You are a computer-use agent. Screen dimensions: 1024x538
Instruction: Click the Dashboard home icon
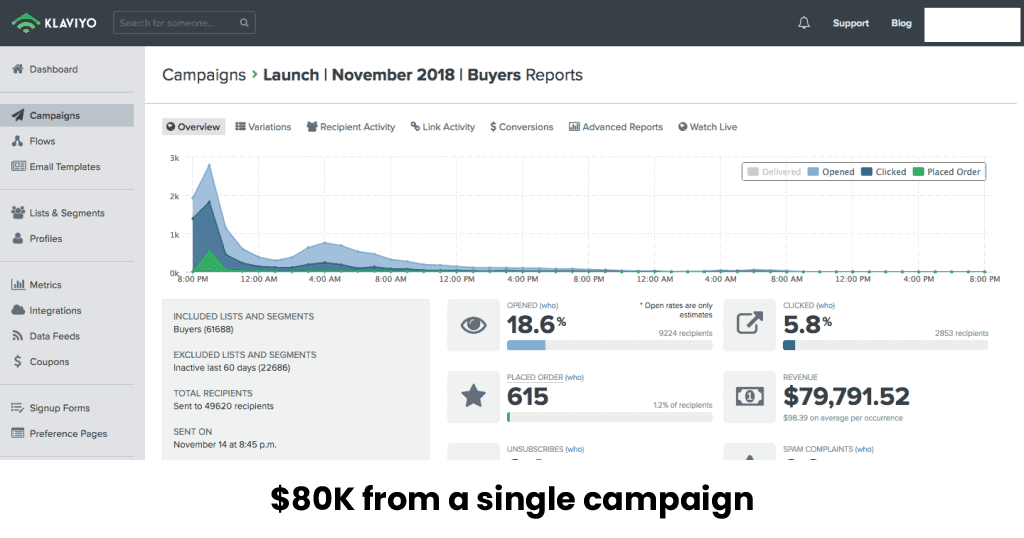click(18, 69)
